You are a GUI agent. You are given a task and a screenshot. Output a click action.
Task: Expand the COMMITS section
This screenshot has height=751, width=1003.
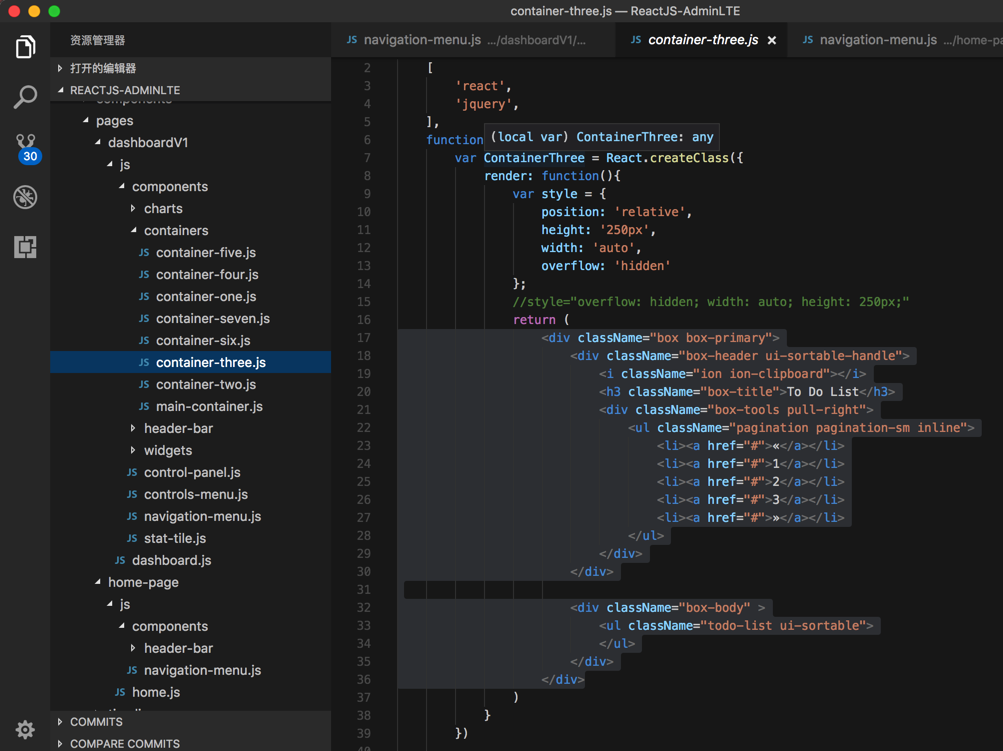point(96,722)
